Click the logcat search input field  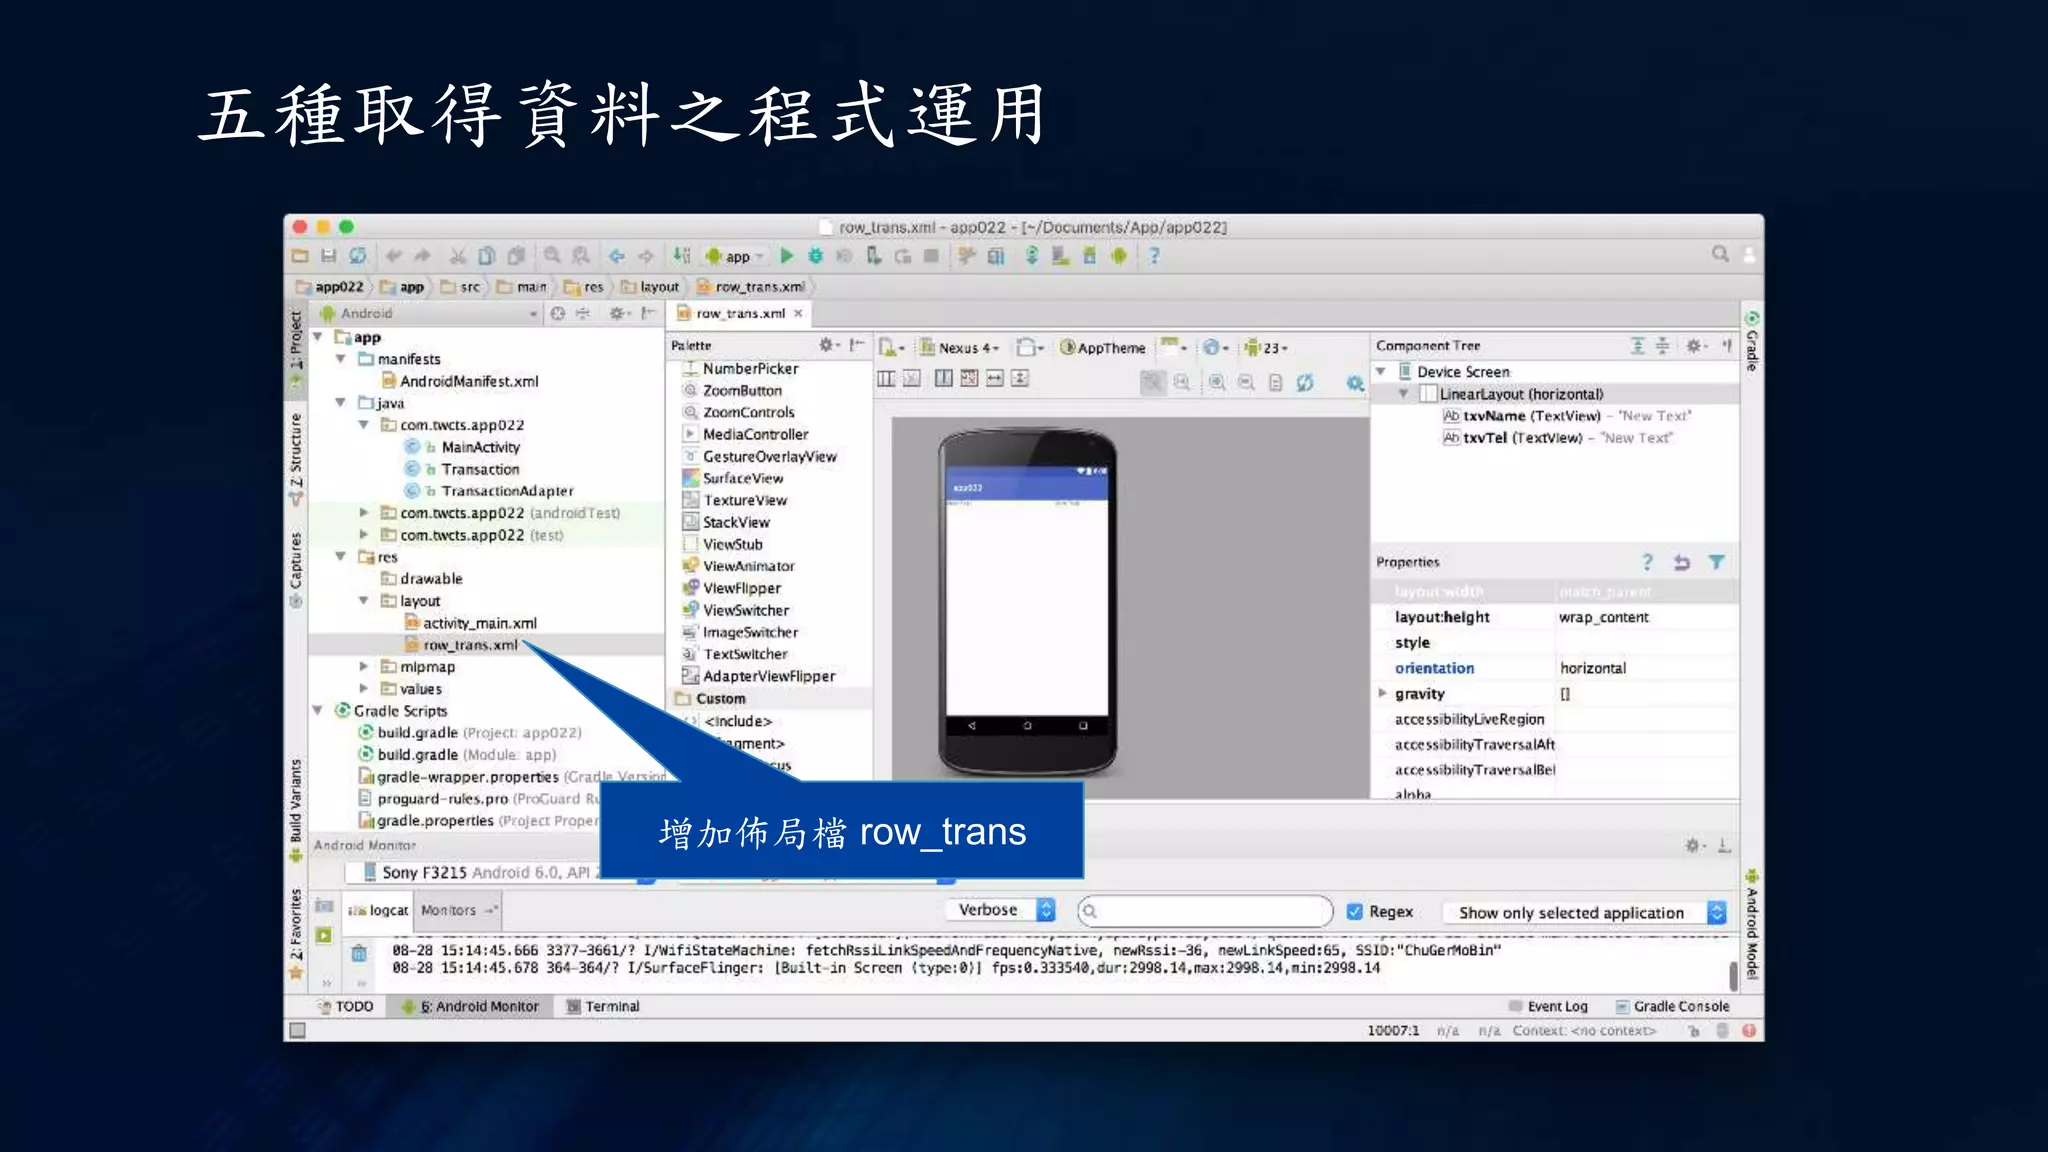click(x=1205, y=911)
